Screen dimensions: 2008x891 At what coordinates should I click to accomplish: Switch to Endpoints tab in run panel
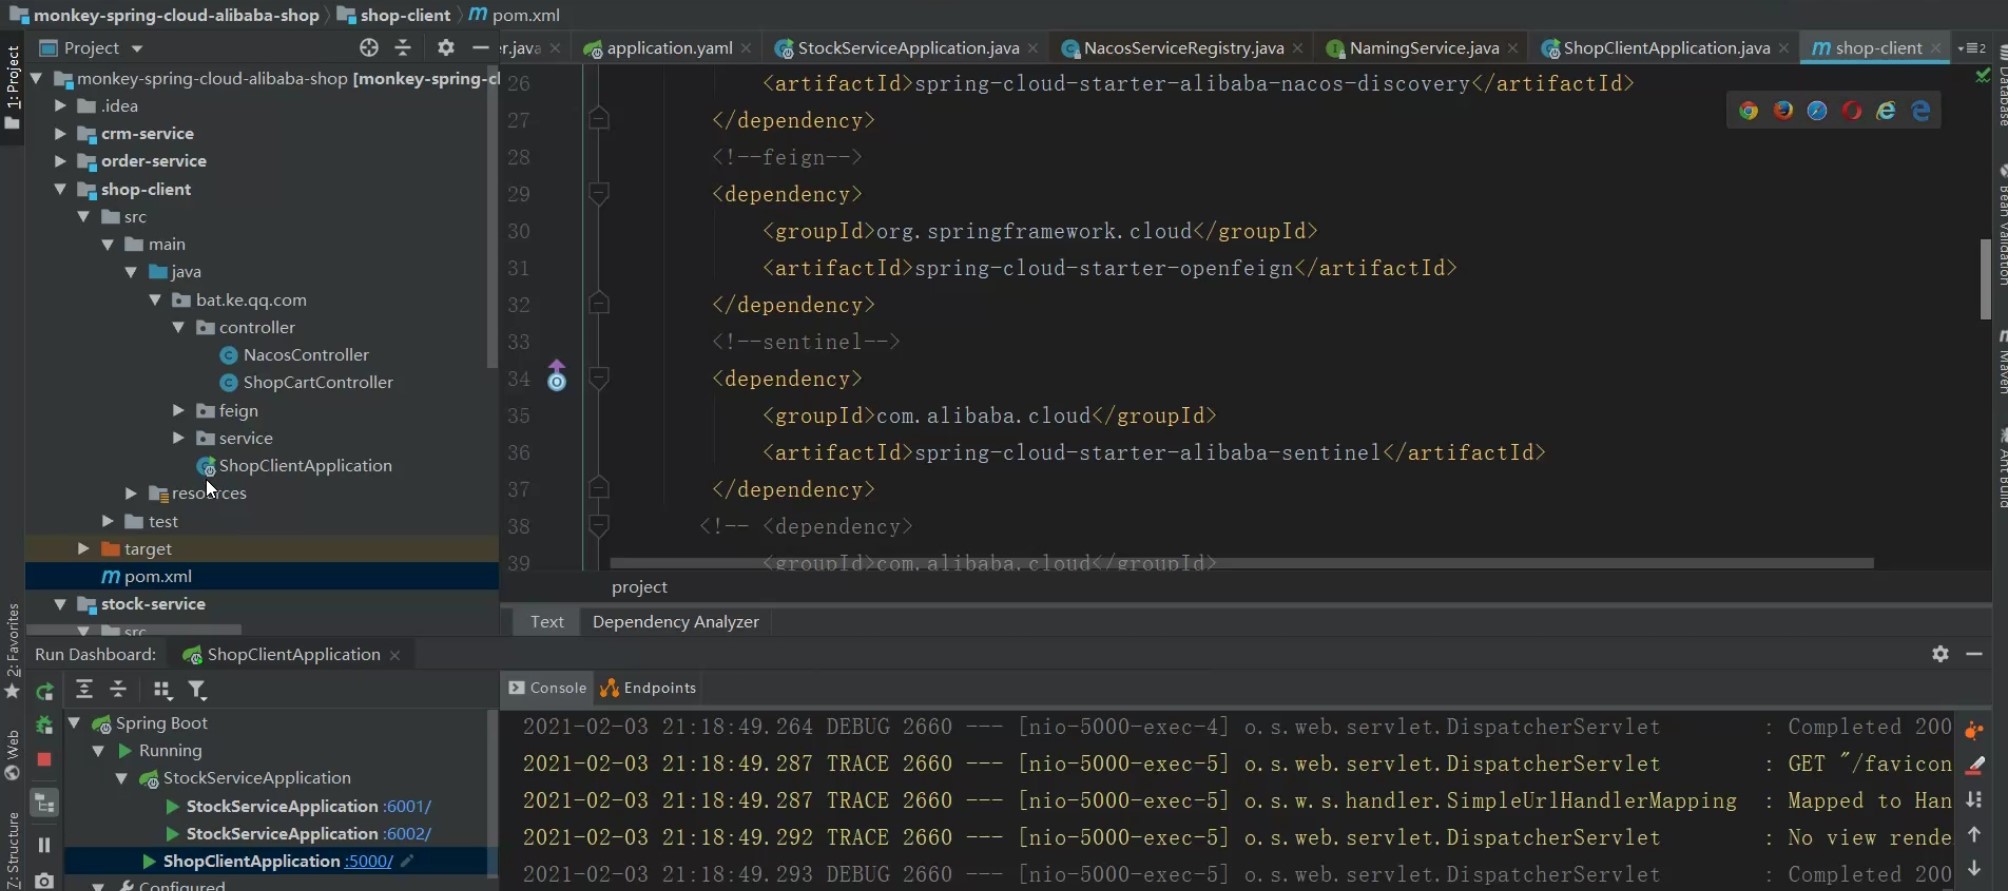click(648, 688)
